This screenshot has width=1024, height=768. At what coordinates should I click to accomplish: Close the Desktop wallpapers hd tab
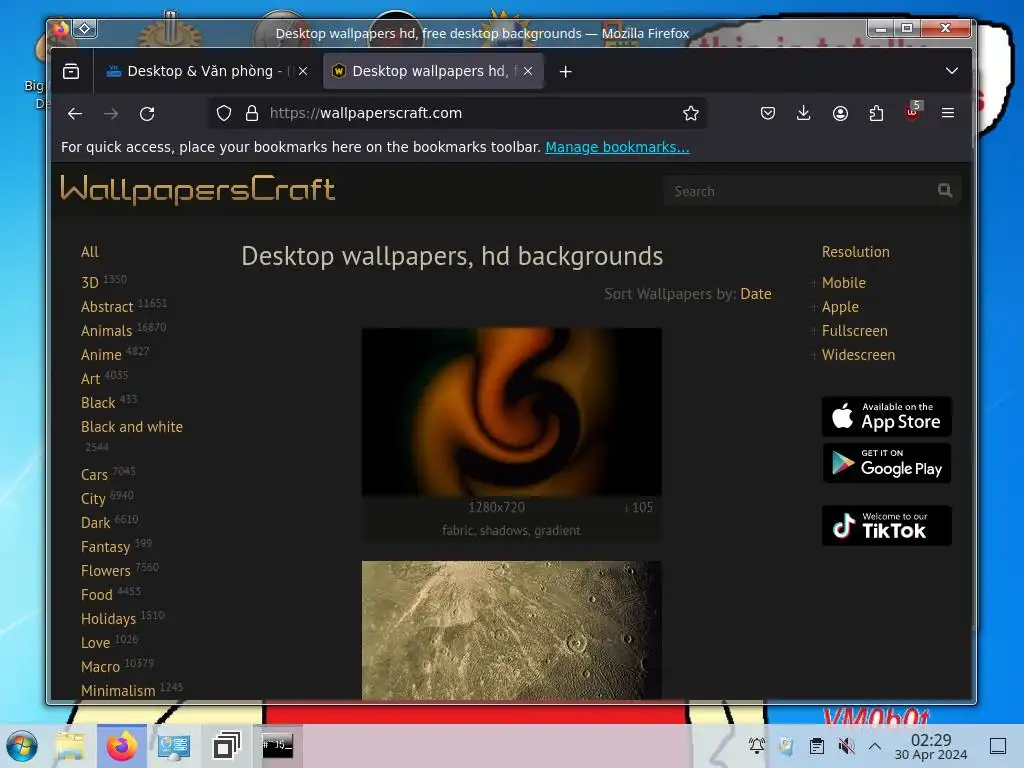[528, 71]
